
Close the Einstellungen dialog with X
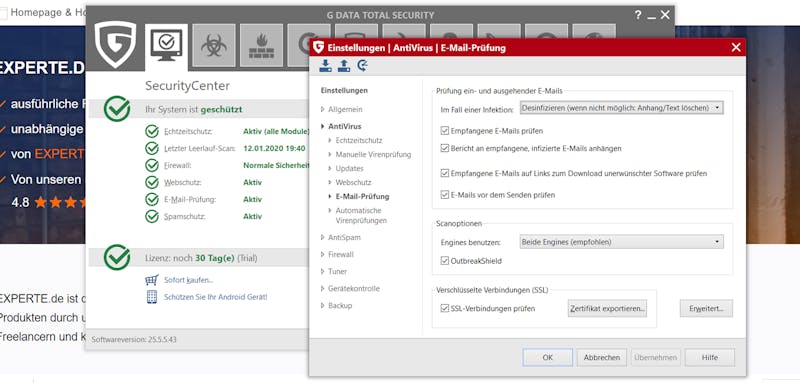[x=736, y=47]
